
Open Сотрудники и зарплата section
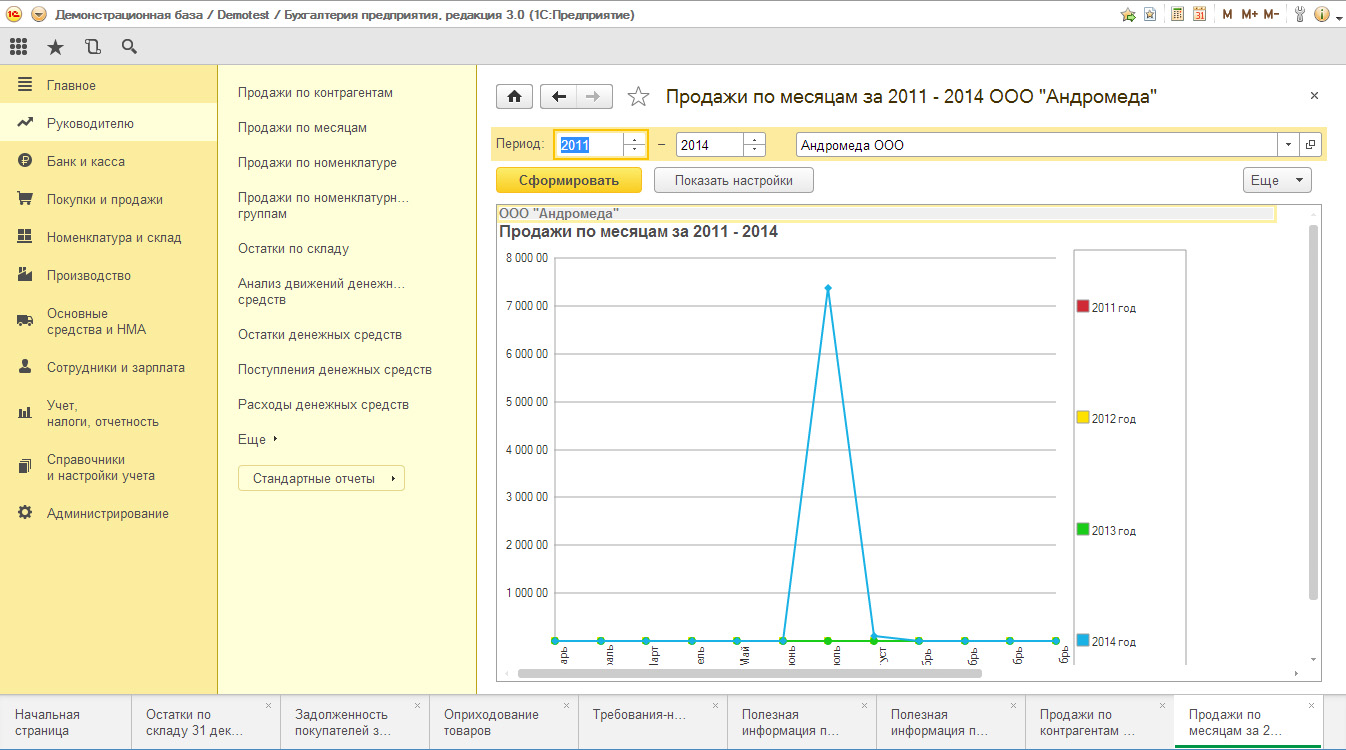pos(108,367)
